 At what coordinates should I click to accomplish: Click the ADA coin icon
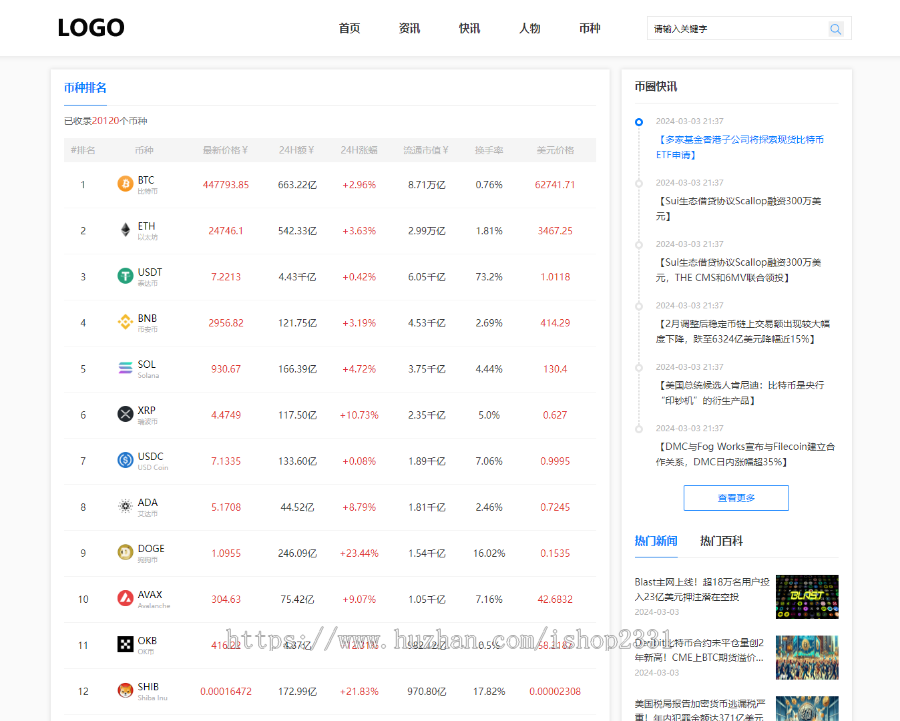(125, 506)
